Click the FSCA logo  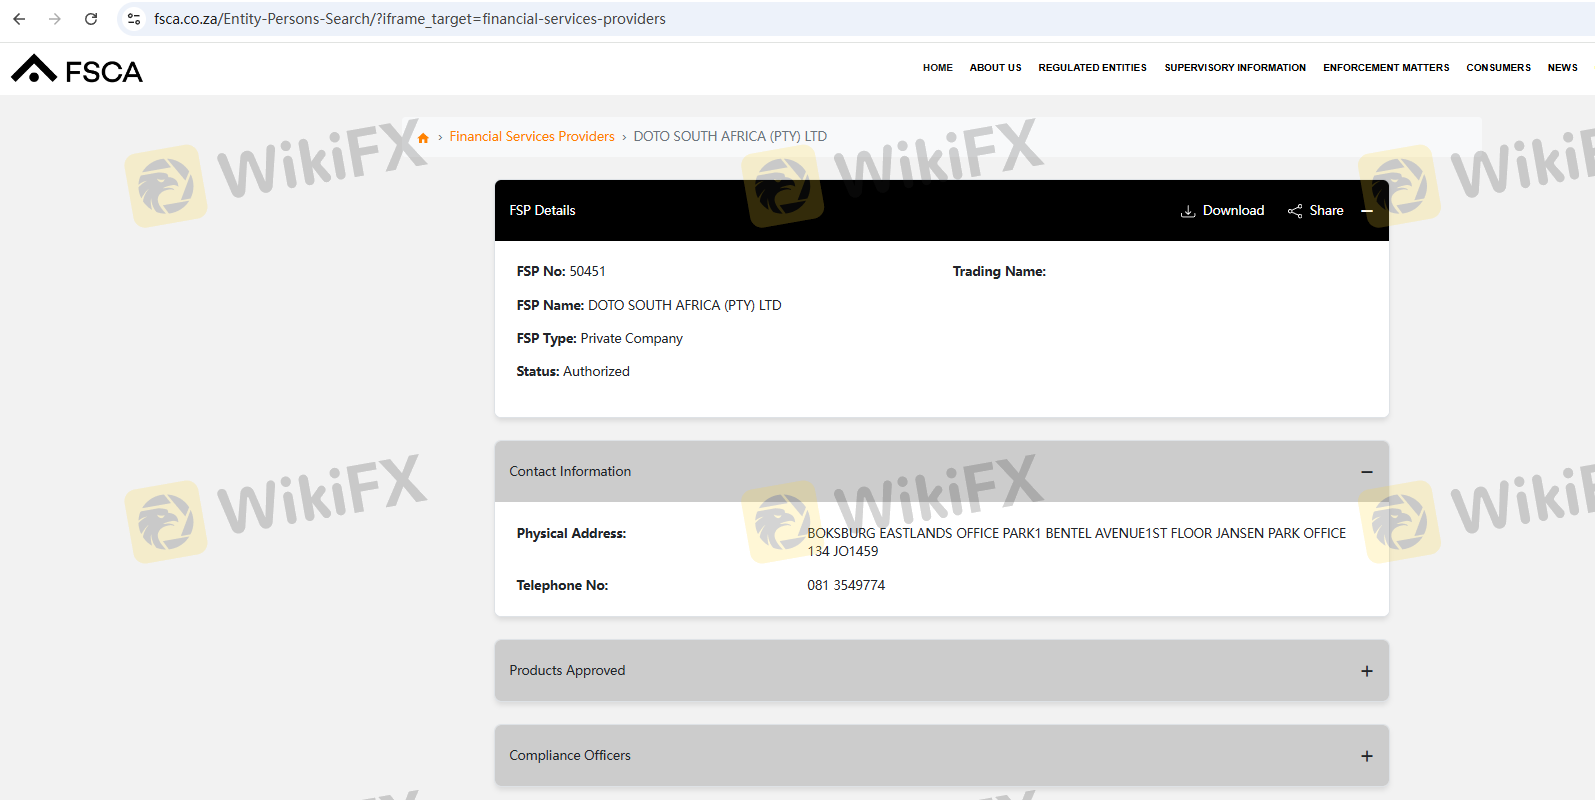77,69
